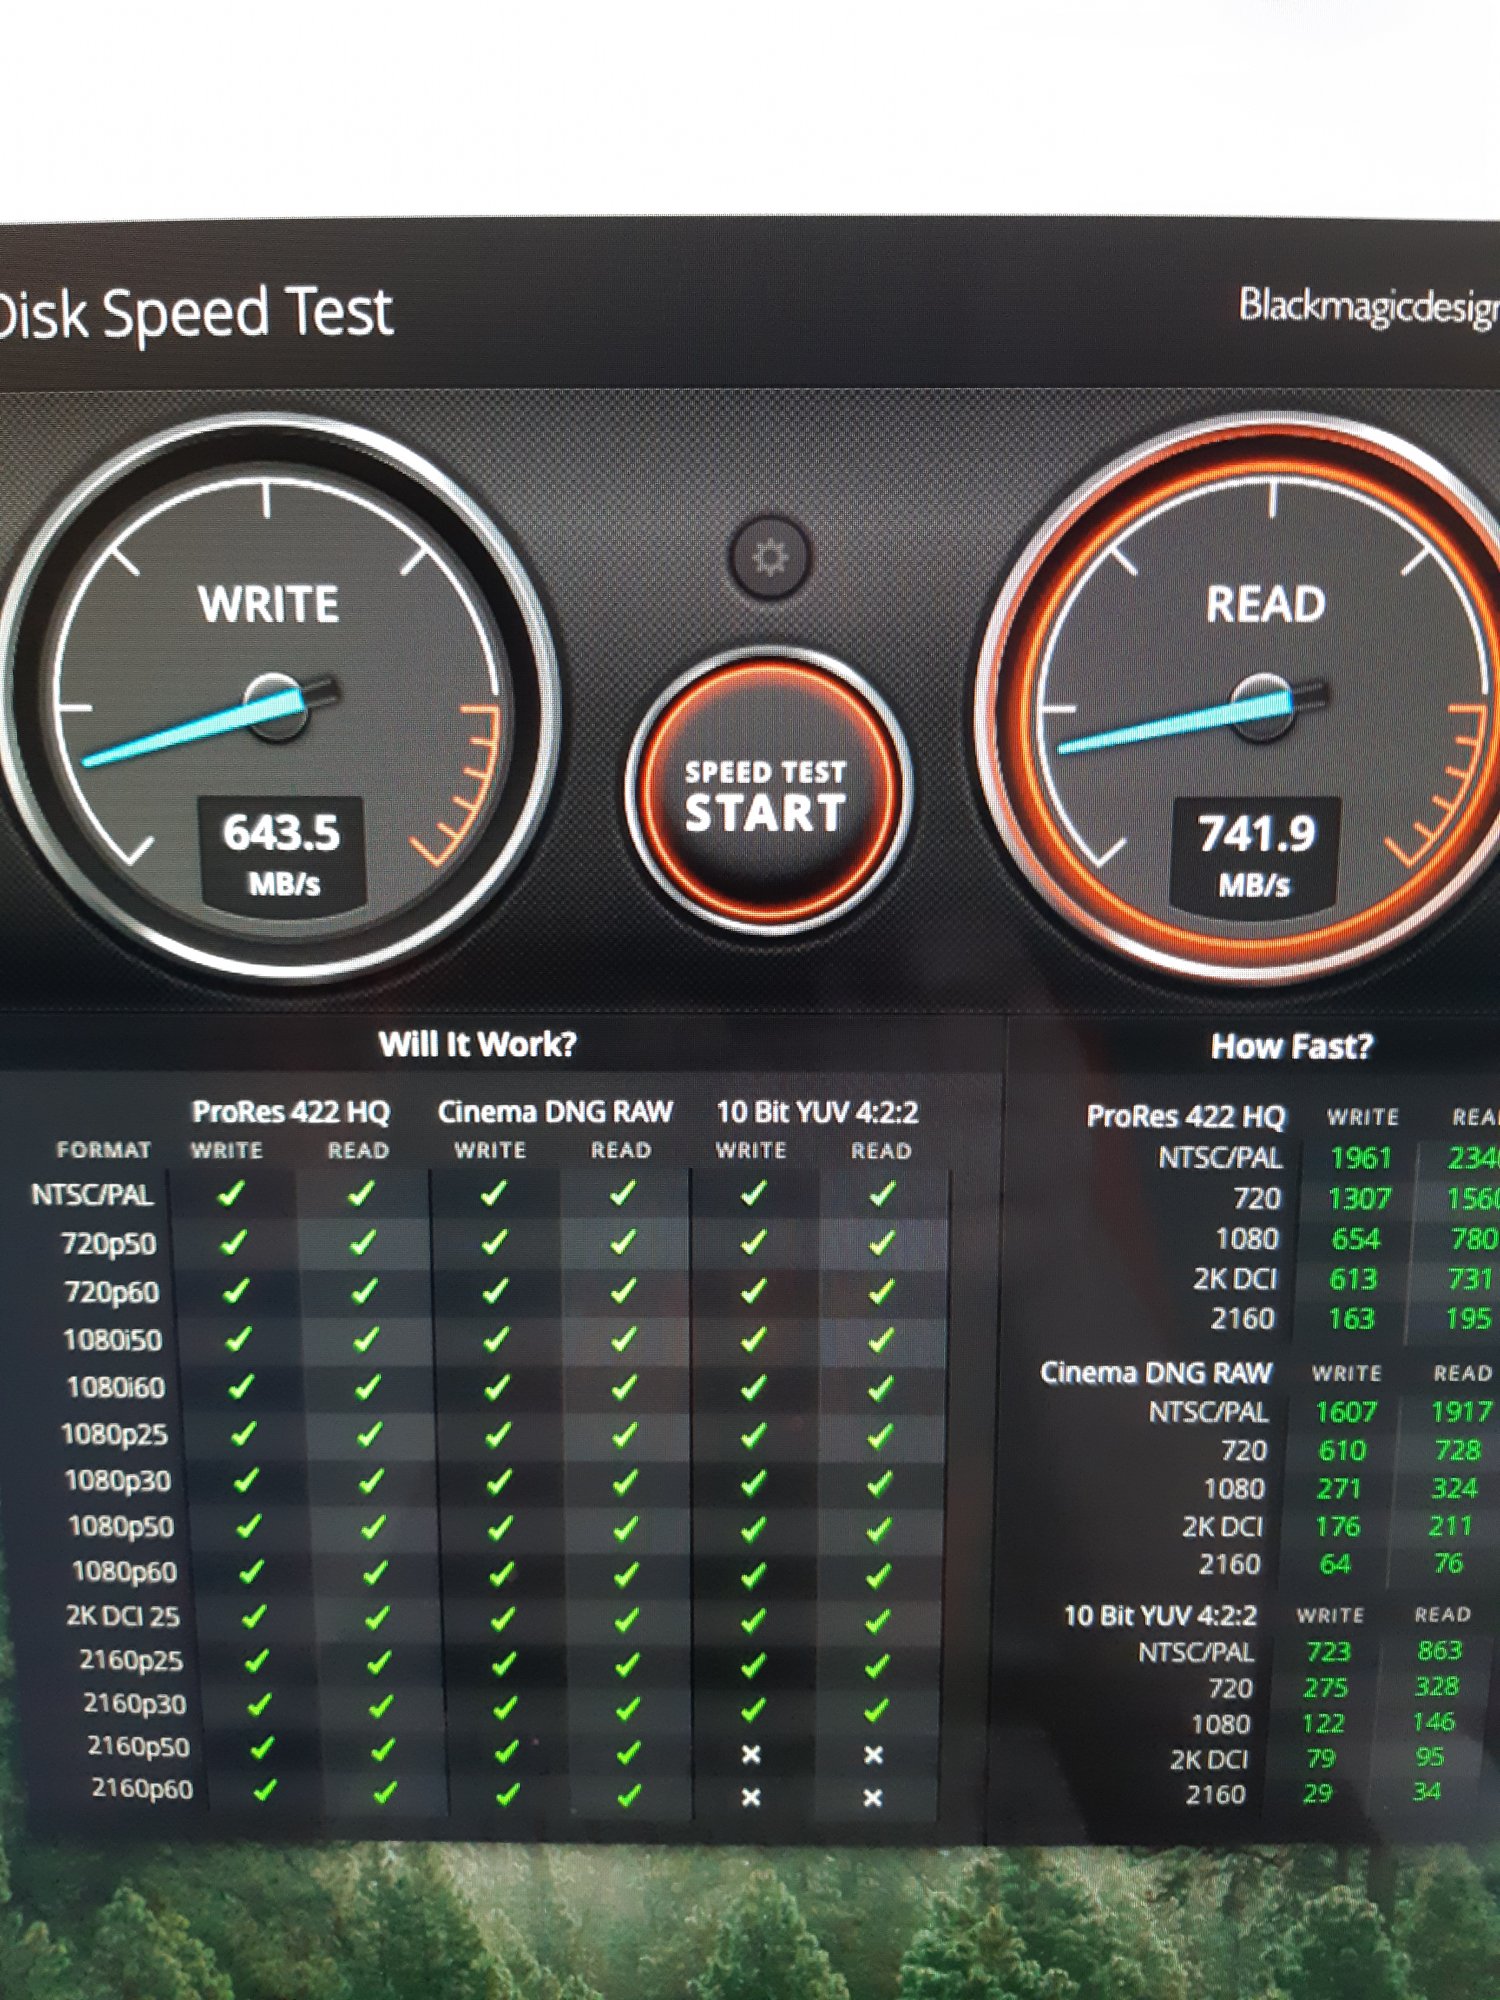Click 720p60 10 Bit YUV write checkmark

click(x=753, y=1291)
